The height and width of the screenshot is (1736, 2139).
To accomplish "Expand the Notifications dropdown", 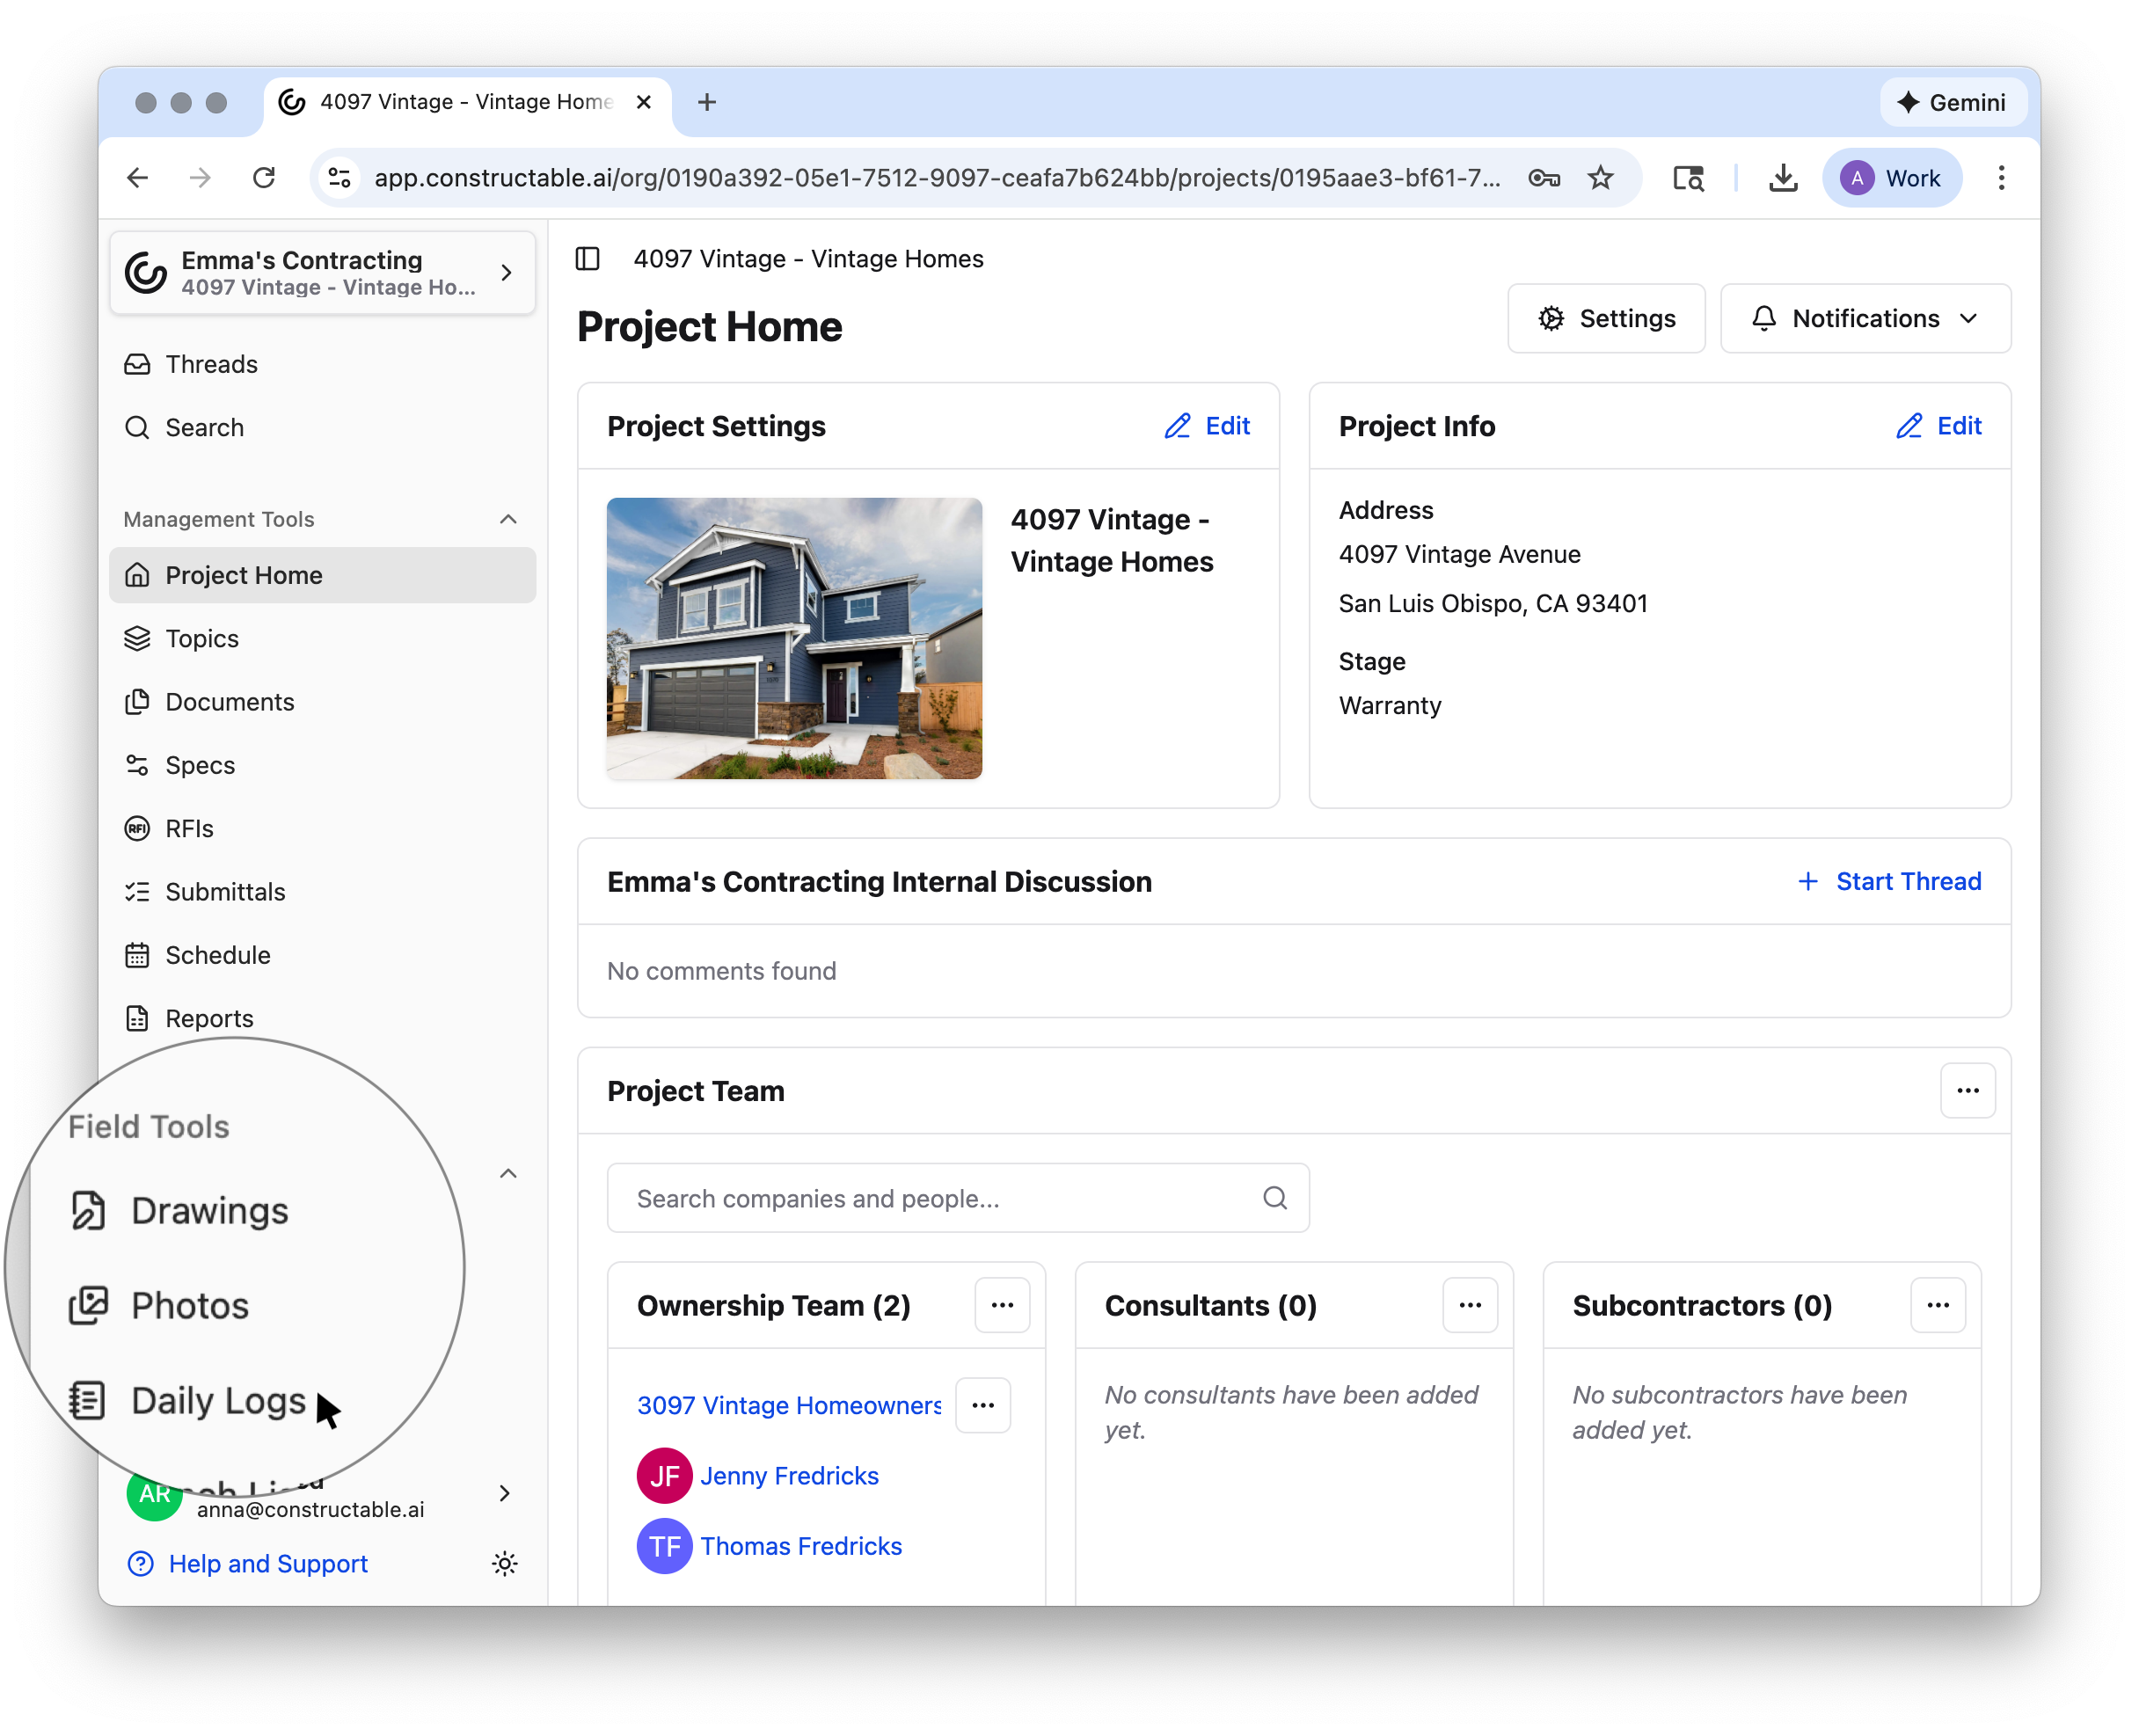I will click(1865, 318).
